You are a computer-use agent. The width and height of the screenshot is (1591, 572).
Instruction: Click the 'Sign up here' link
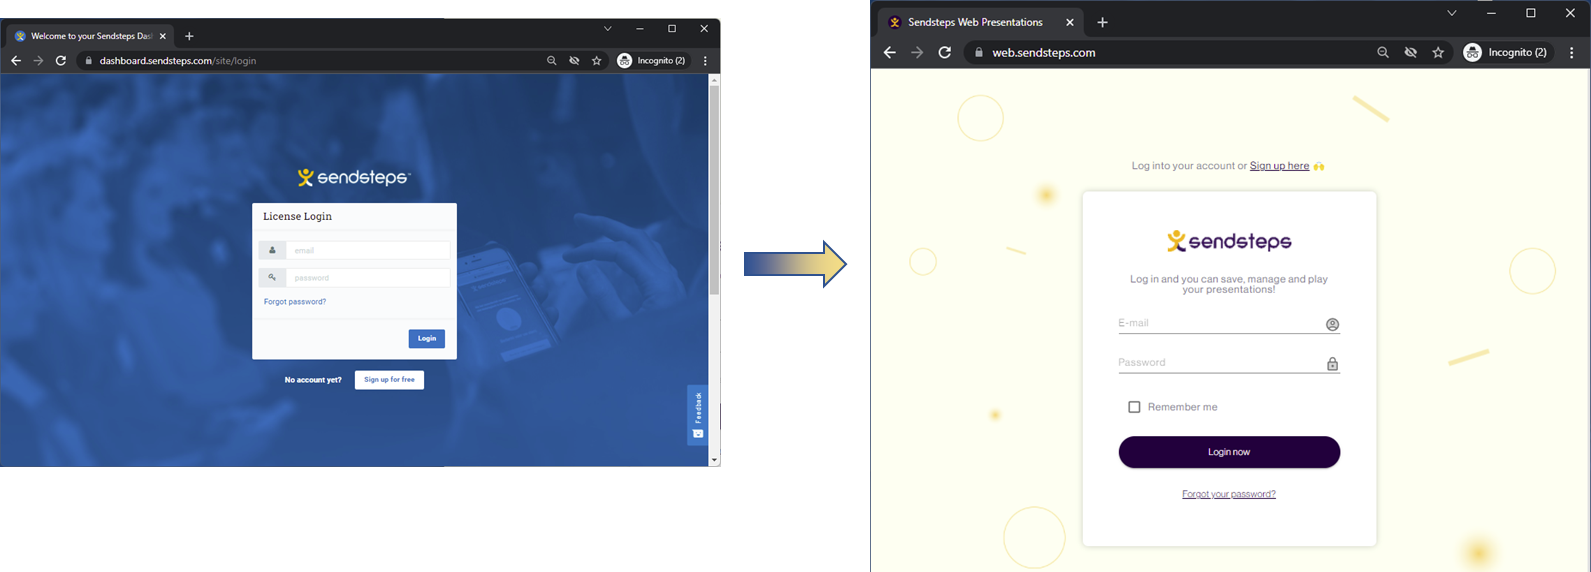(1279, 166)
